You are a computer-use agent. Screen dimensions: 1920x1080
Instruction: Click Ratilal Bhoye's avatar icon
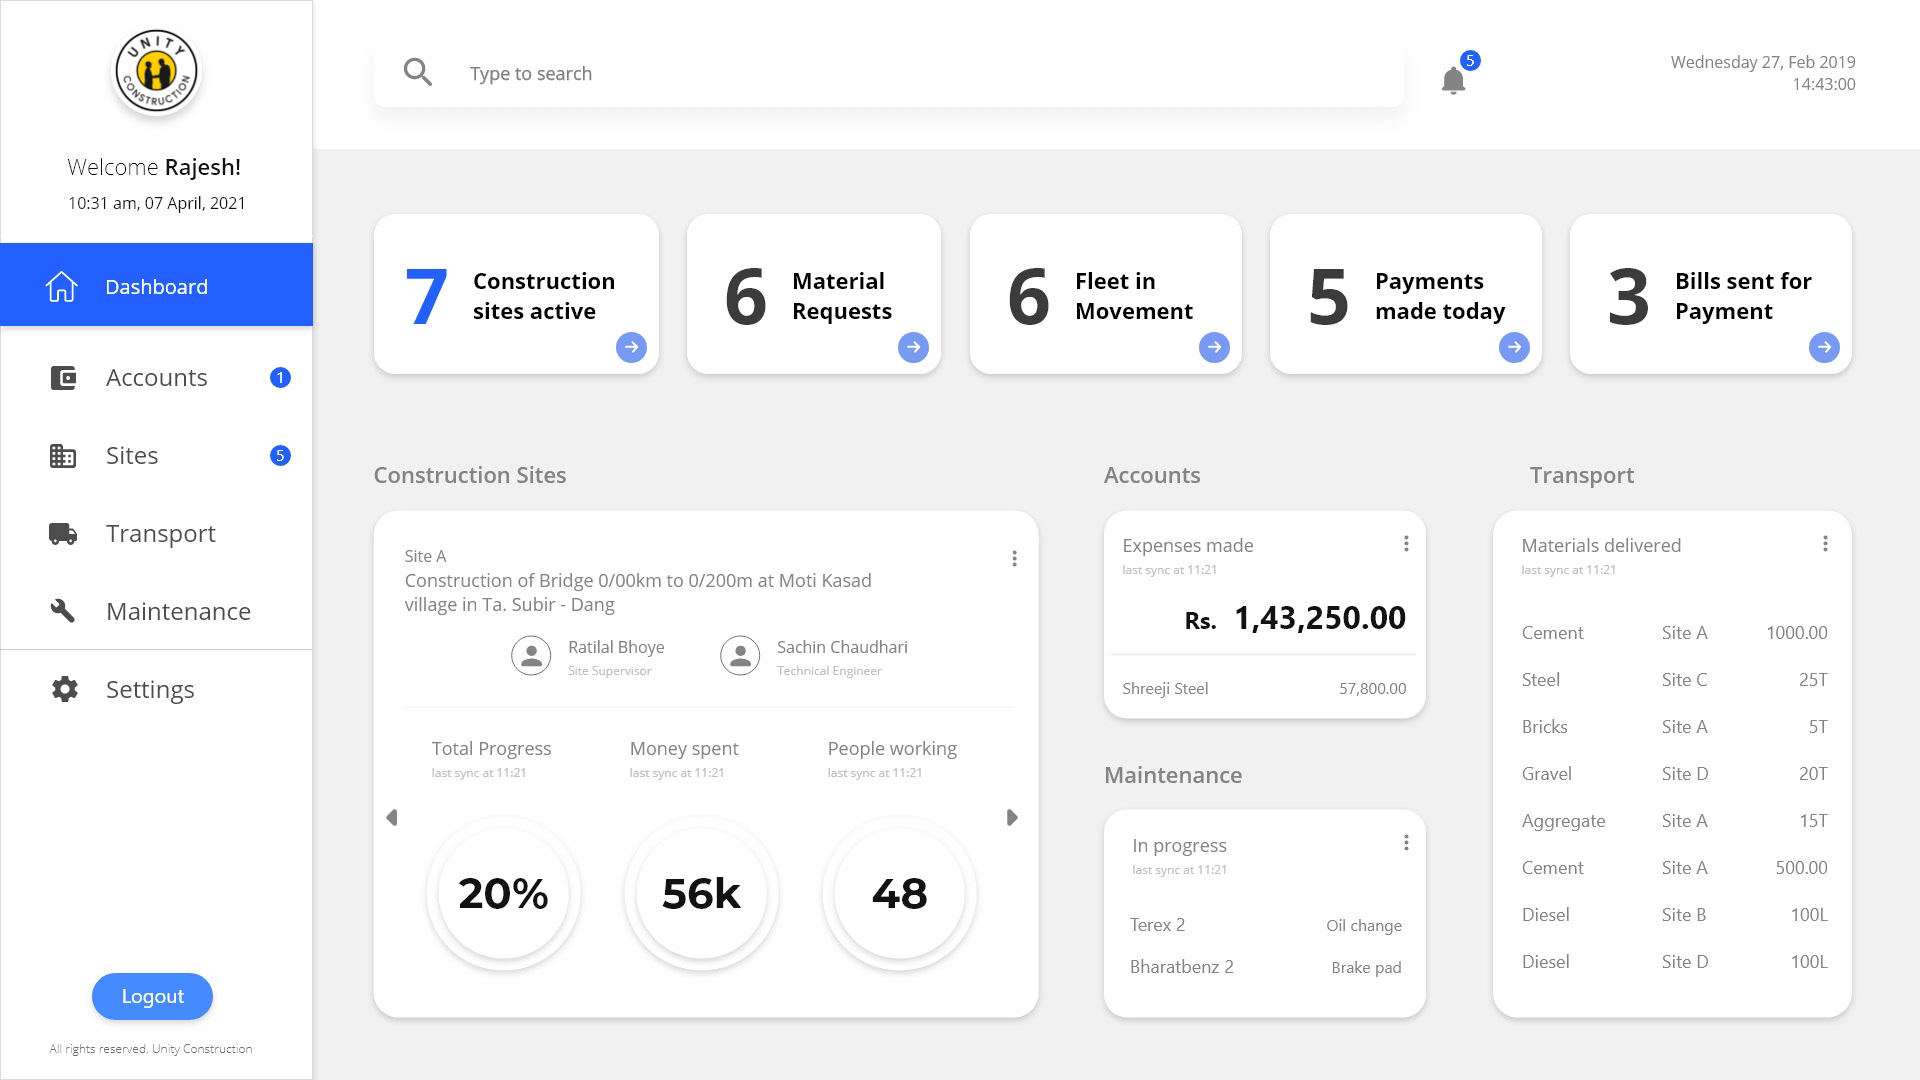(531, 656)
